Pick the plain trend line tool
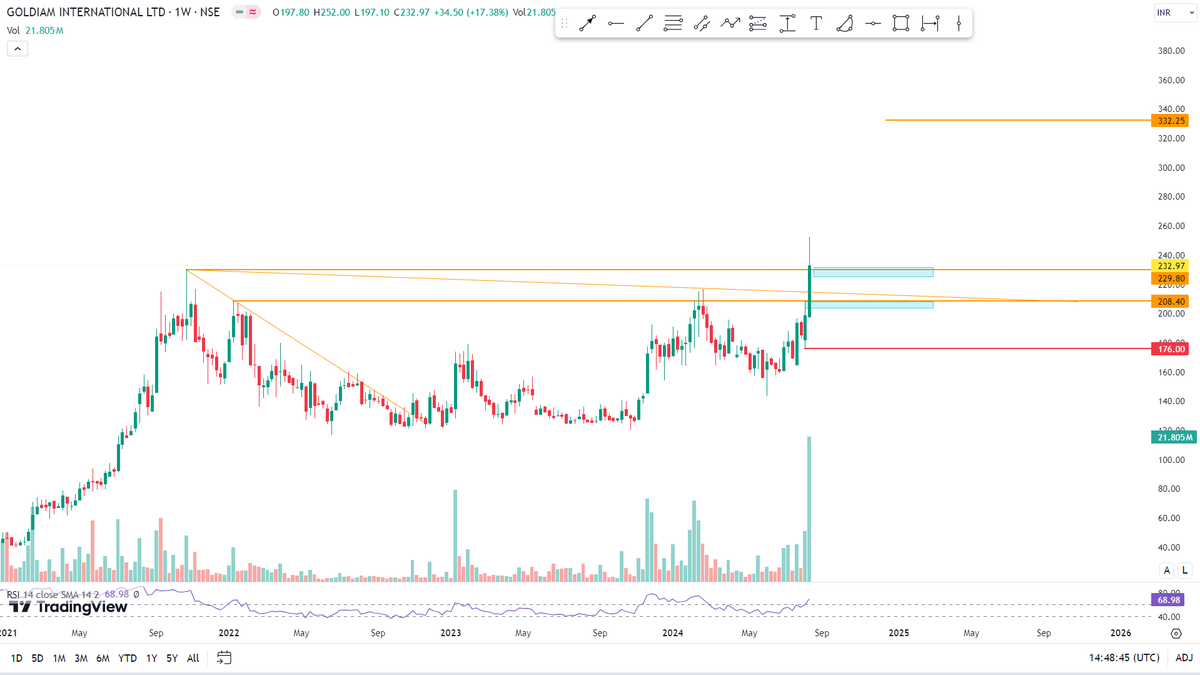Image resolution: width=1200 pixels, height=675 pixels. pyautogui.click(x=644, y=23)
